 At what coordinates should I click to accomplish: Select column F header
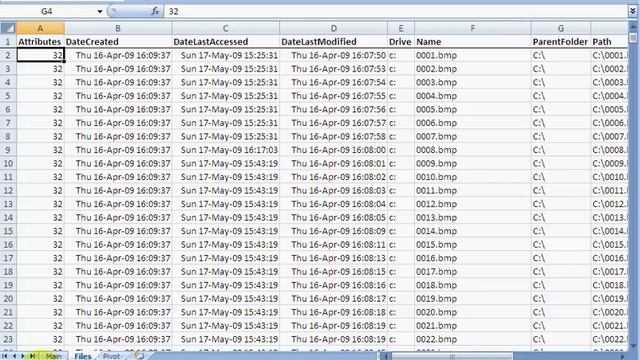tap(473, 28)
